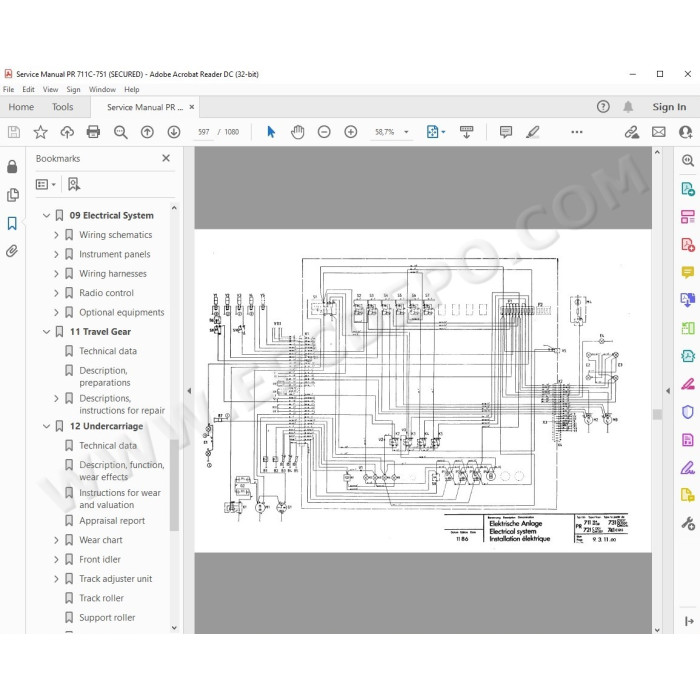Open the Sign menu
Viewport: 700px width, 700px height.
tap(73, 89)
